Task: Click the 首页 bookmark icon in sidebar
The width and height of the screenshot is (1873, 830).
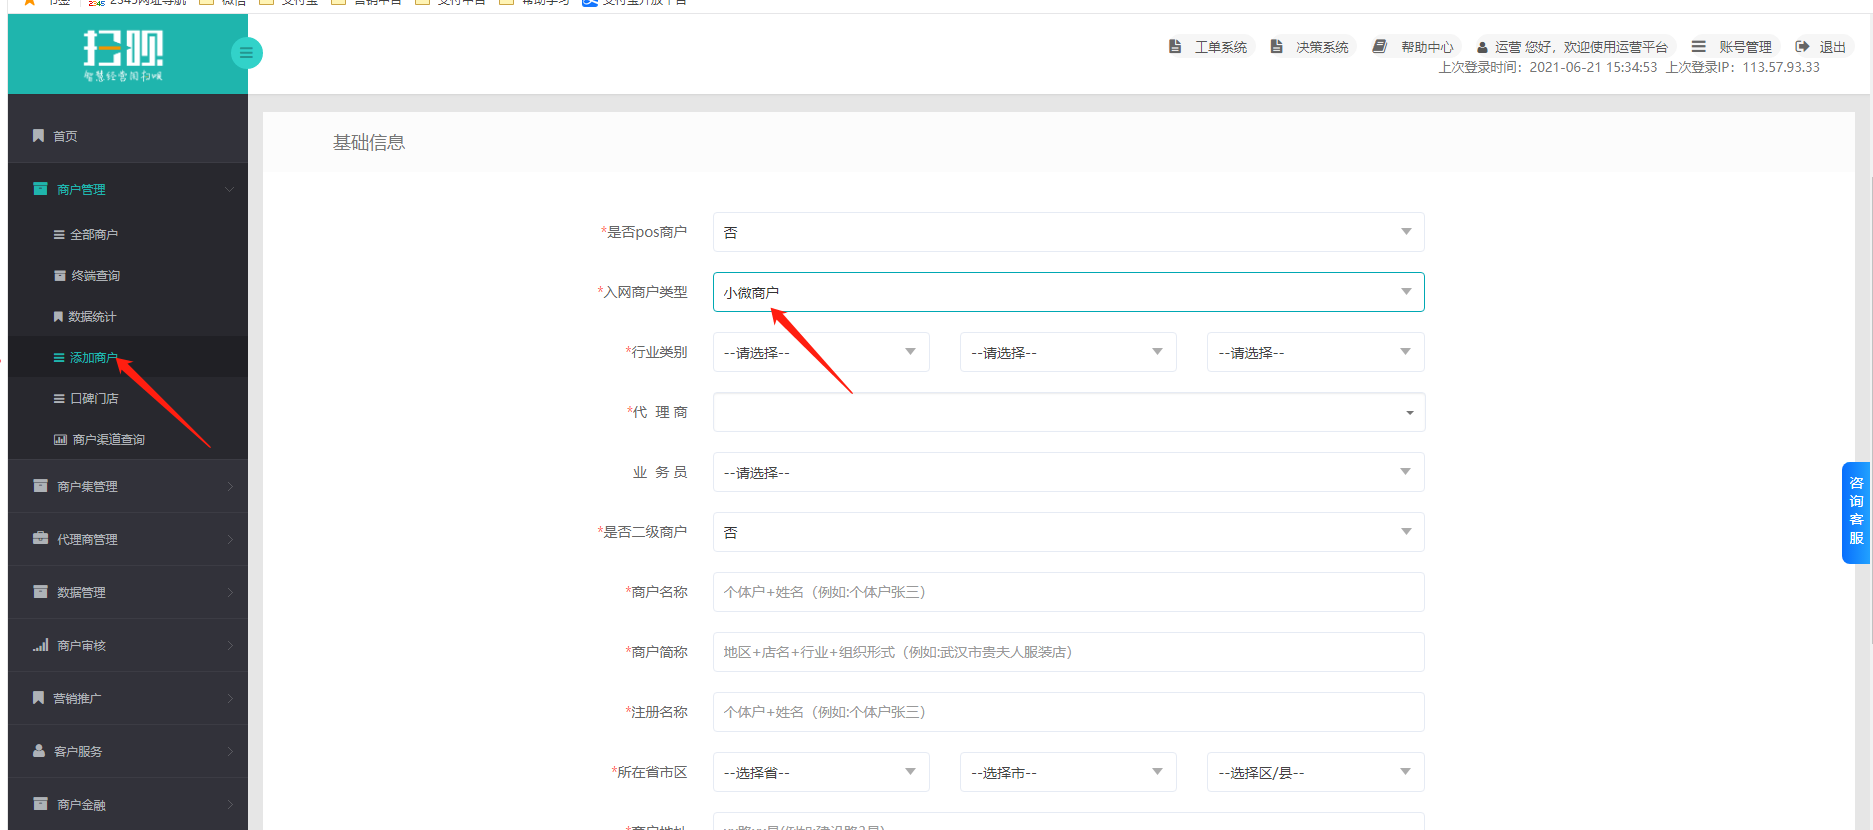Action: pos(38,136)
